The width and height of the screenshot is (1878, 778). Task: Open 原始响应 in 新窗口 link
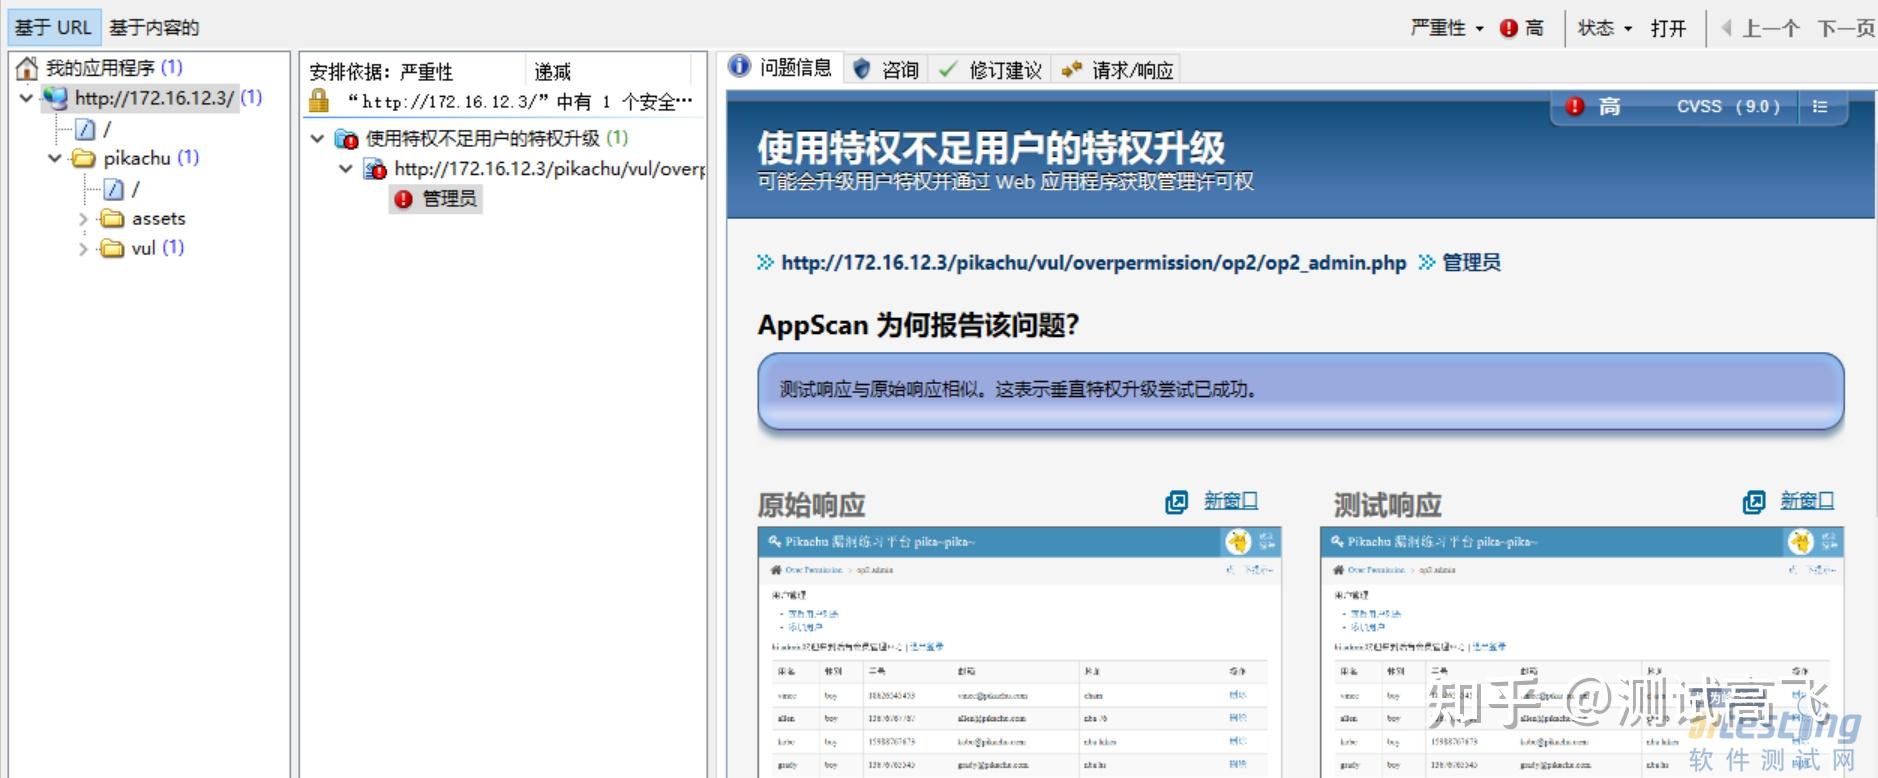pos(1231,501)
